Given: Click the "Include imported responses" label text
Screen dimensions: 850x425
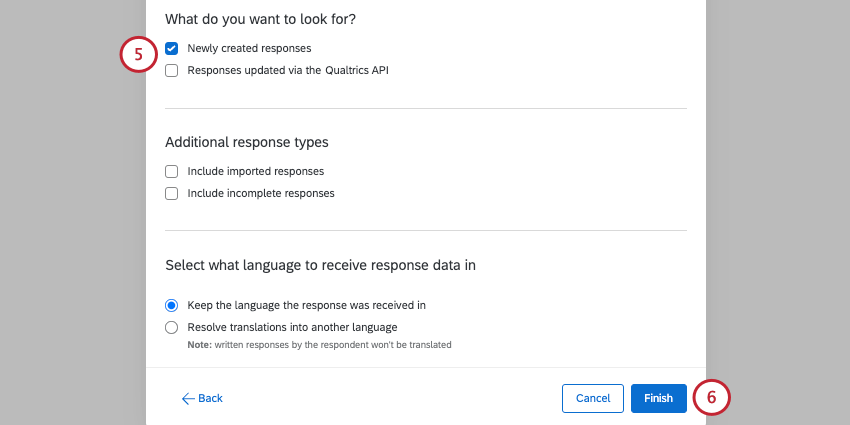Looking at the screenshot, I should click(256, 171).
